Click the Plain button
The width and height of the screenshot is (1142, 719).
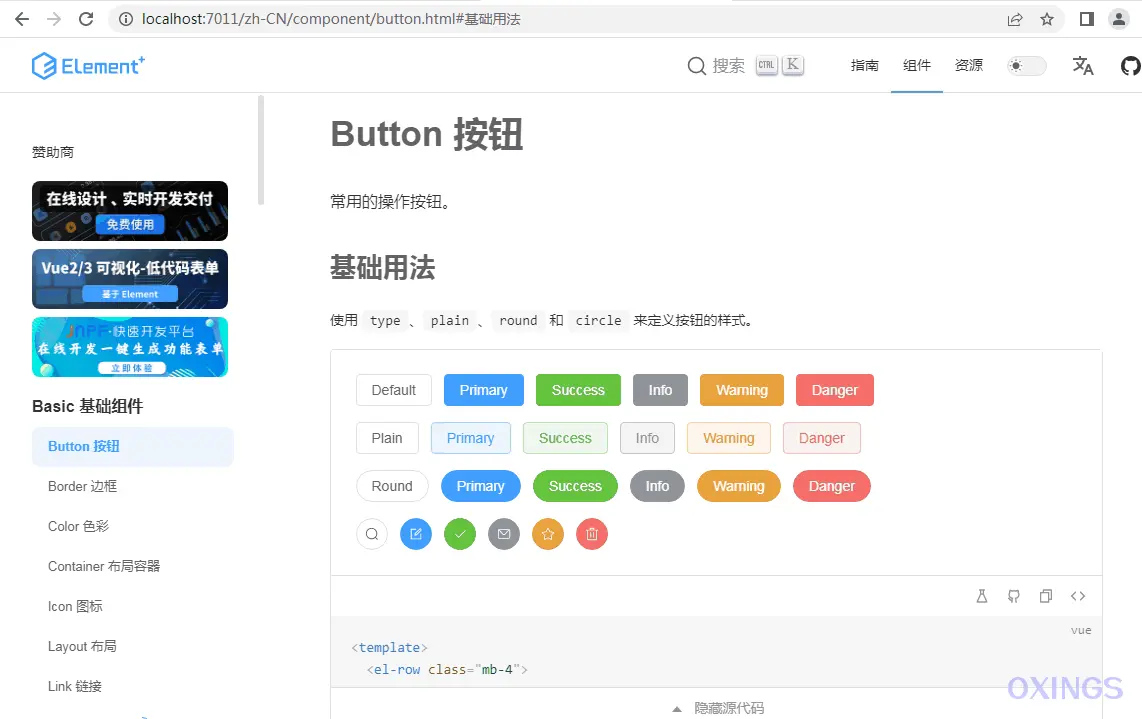387,438
